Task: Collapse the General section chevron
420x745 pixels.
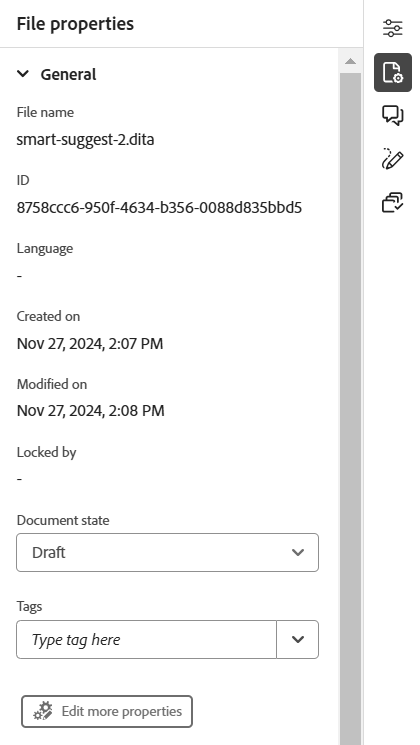Action: point(23,74)
